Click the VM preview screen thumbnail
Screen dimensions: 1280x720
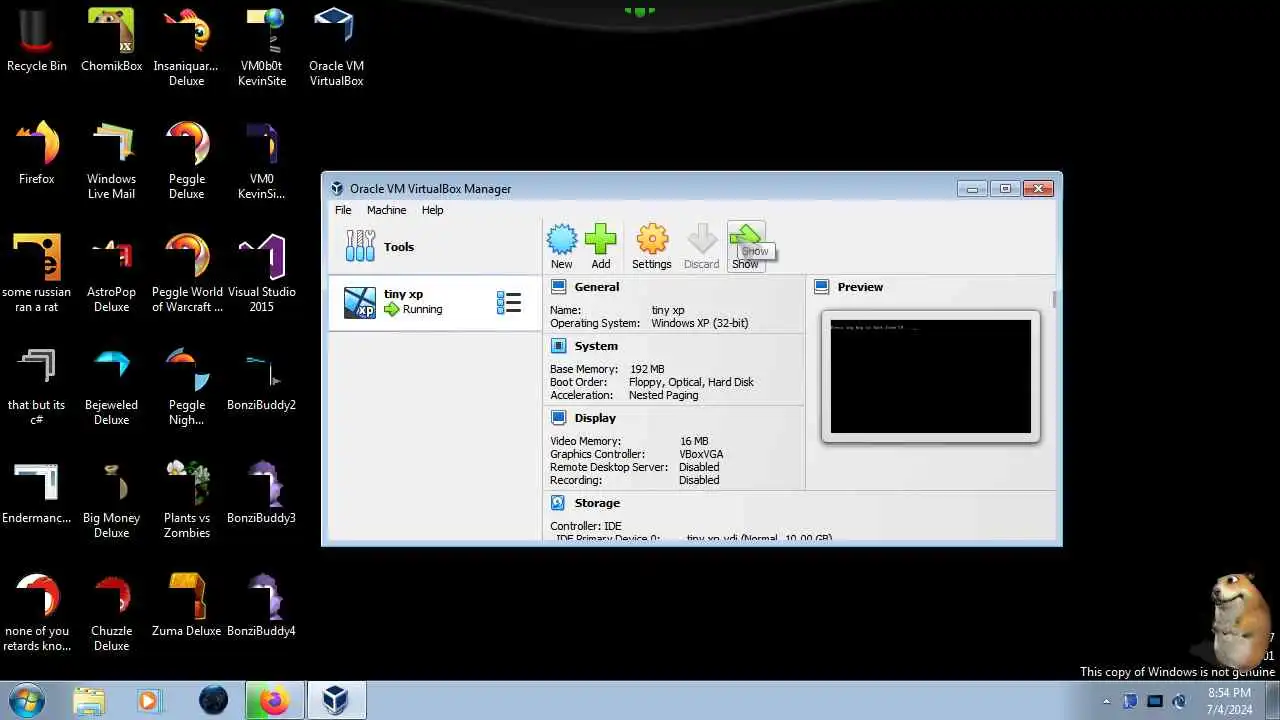(x=930, y=376)
